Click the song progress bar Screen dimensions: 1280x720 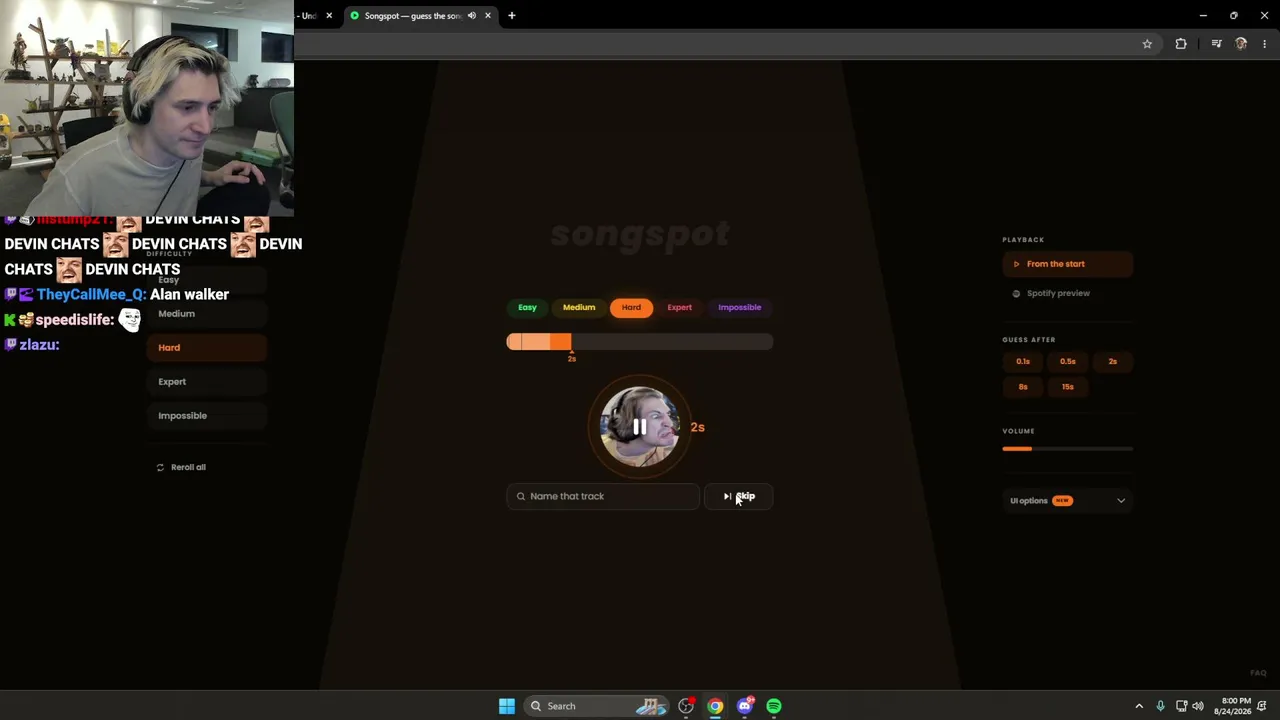639,342
